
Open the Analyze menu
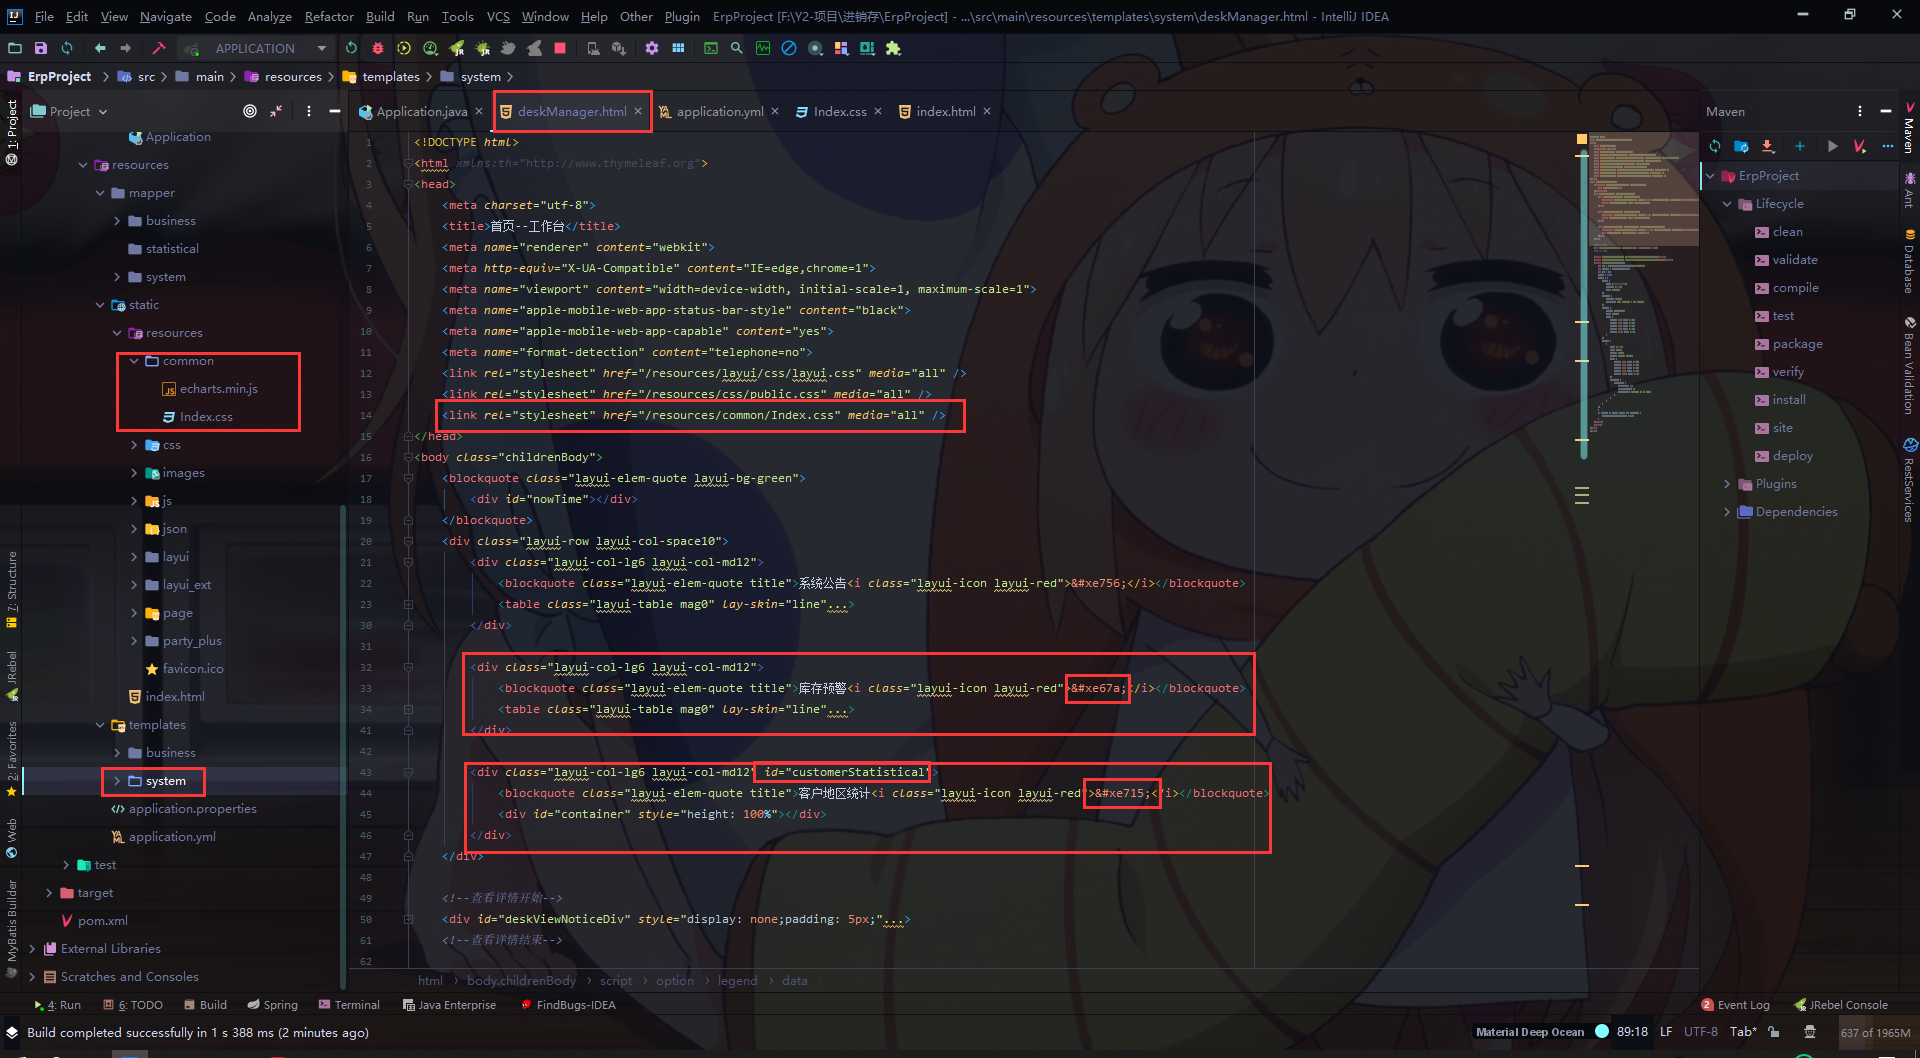coord(269,16)
